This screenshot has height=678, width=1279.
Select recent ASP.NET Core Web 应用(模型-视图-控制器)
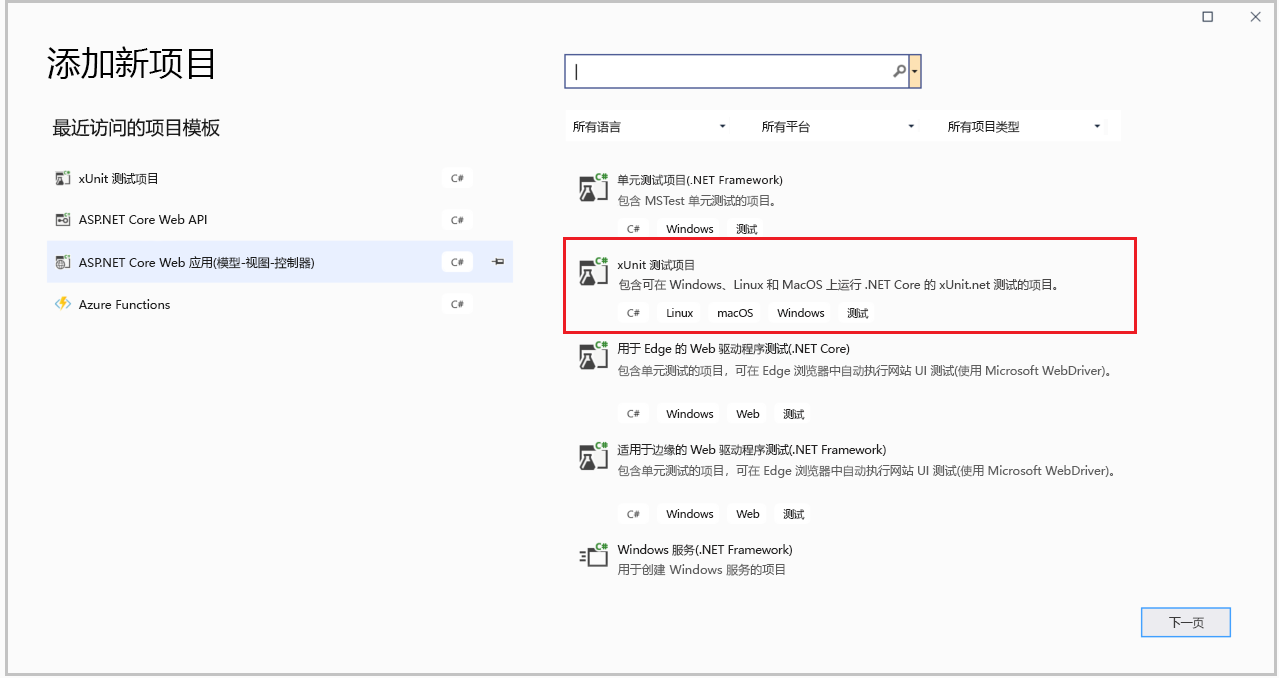(280, 262)
